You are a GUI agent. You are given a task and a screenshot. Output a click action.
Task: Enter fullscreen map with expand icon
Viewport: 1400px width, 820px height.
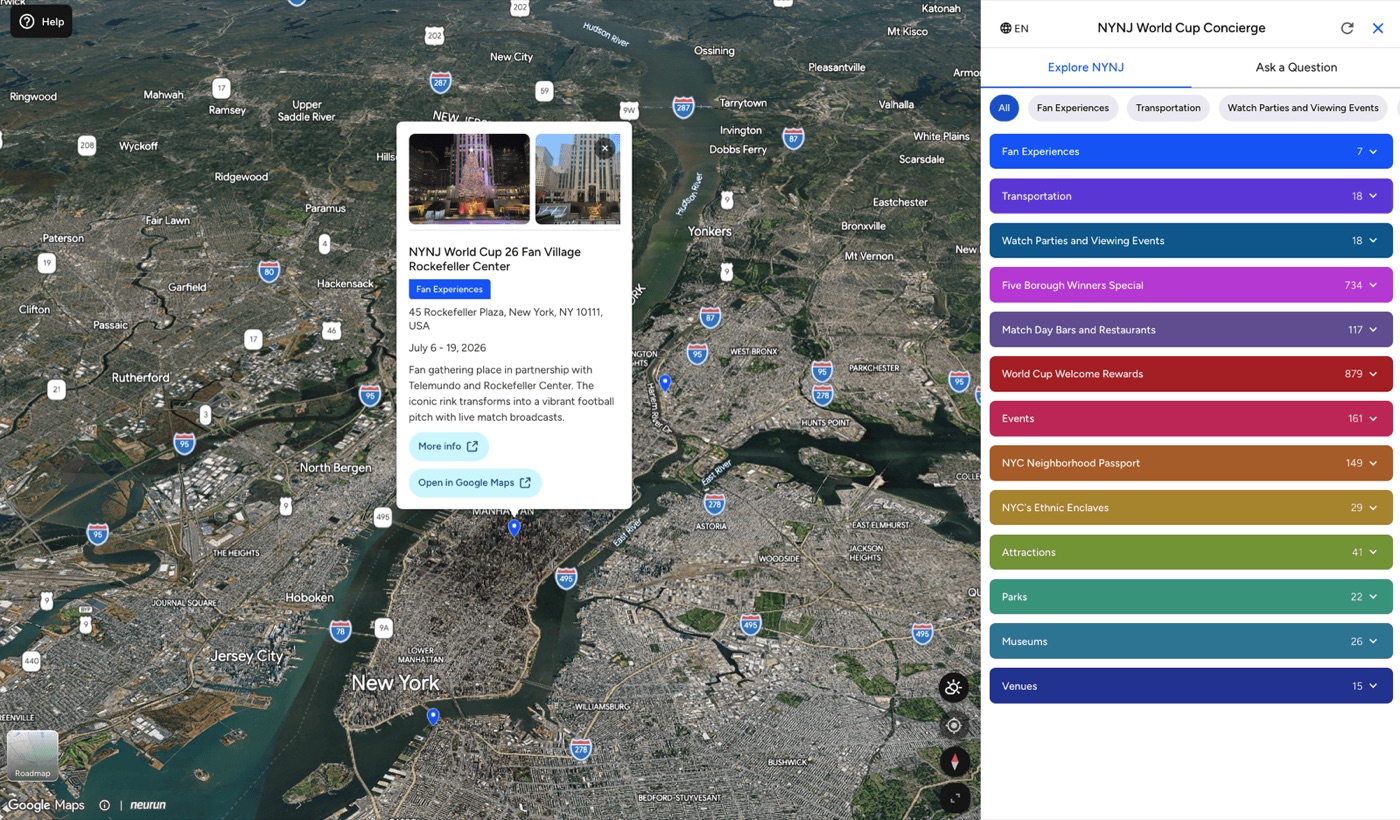tap(954, 798)
